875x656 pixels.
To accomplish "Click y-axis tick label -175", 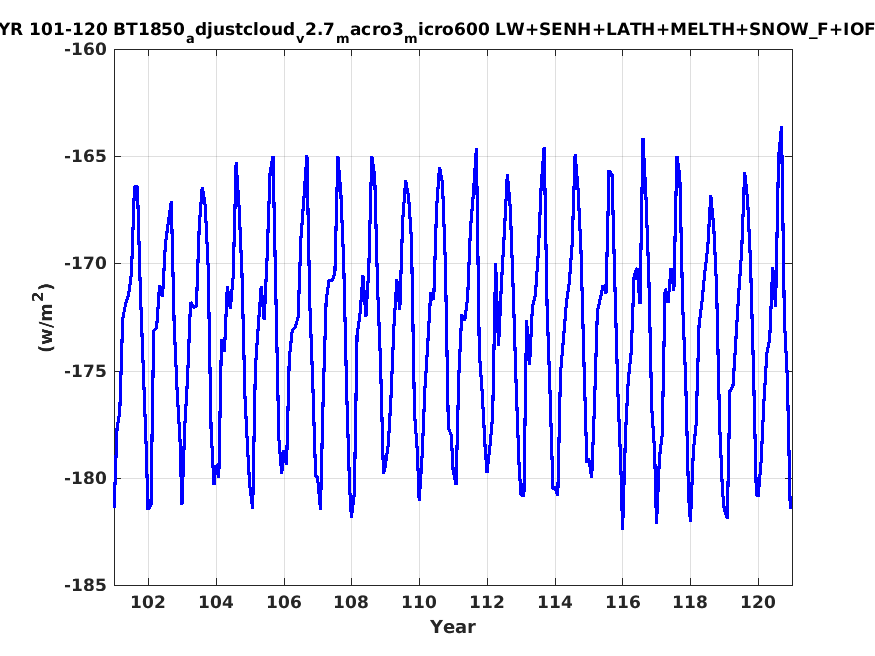I will [85, 371].
